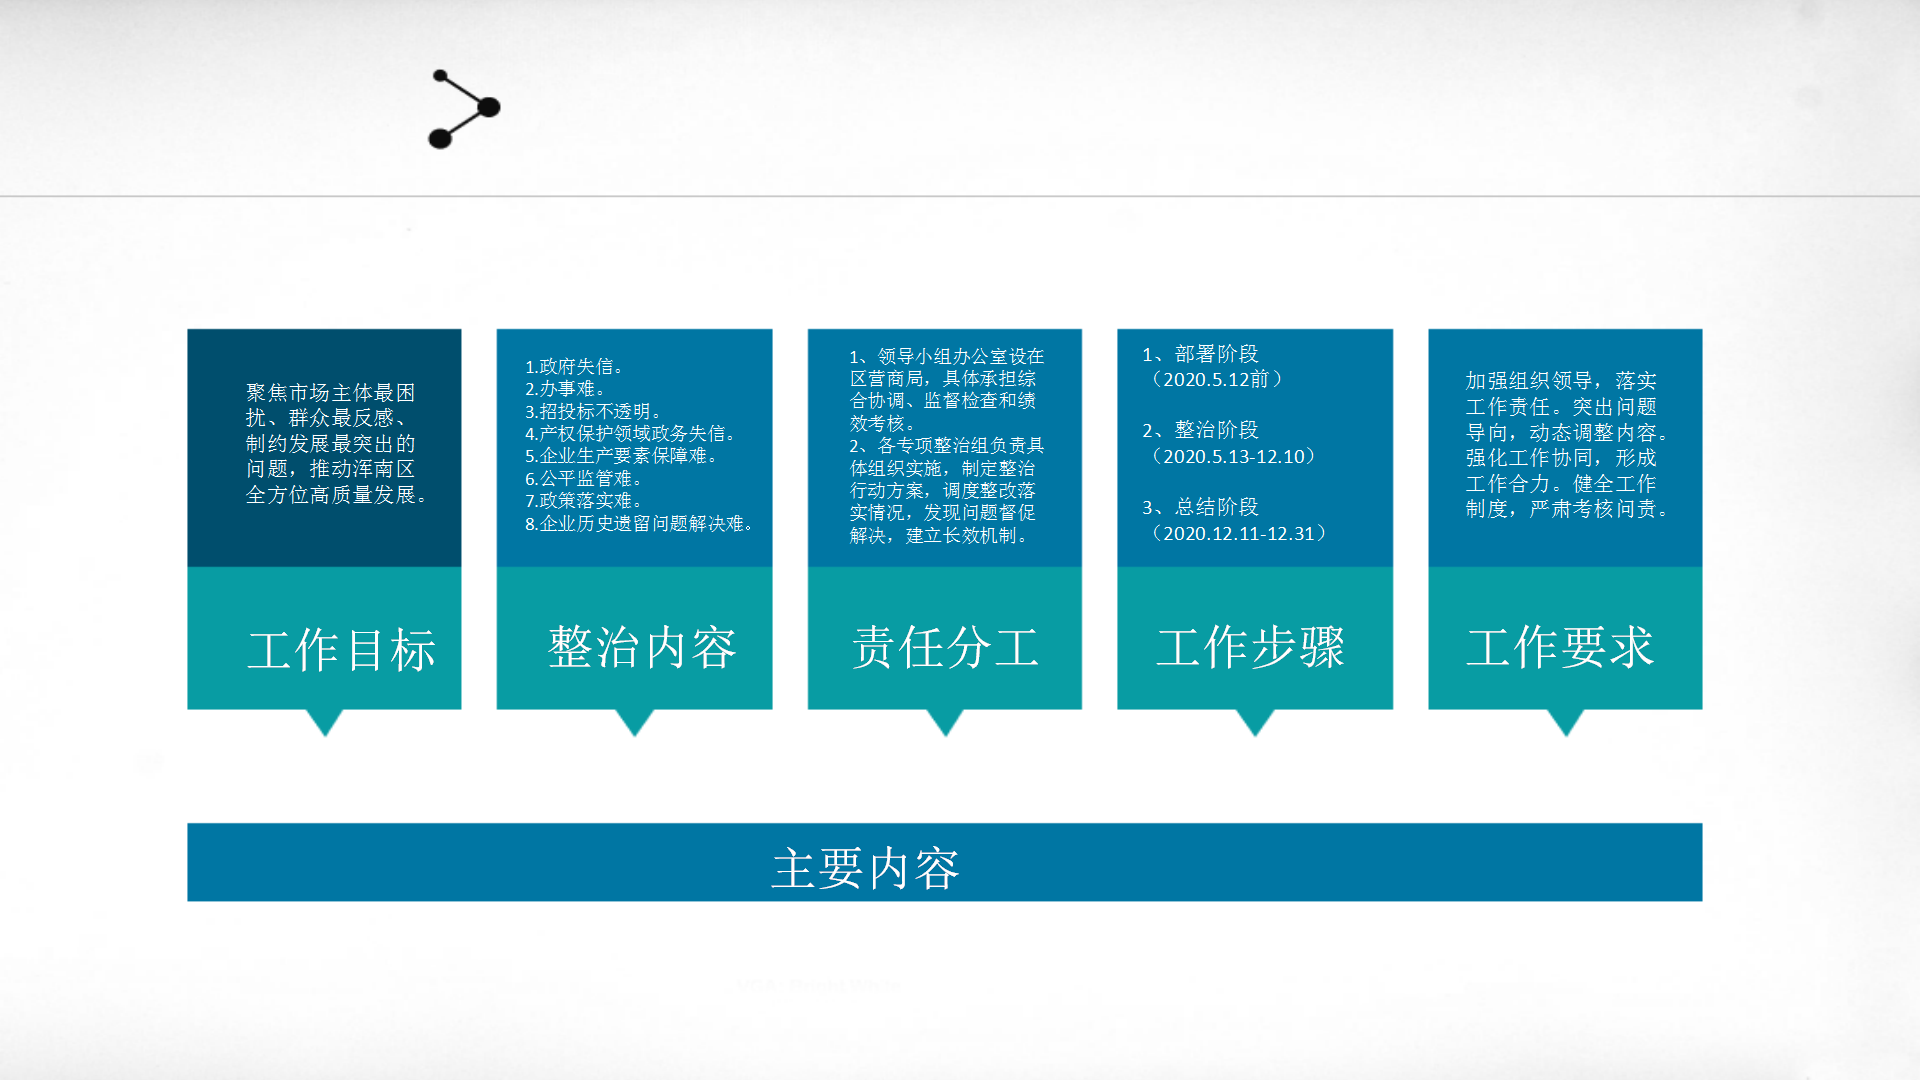Click the share-node icon at top
Image resolution: width=1920 pixels, height=1080 pixels.
tap(464, 109)
